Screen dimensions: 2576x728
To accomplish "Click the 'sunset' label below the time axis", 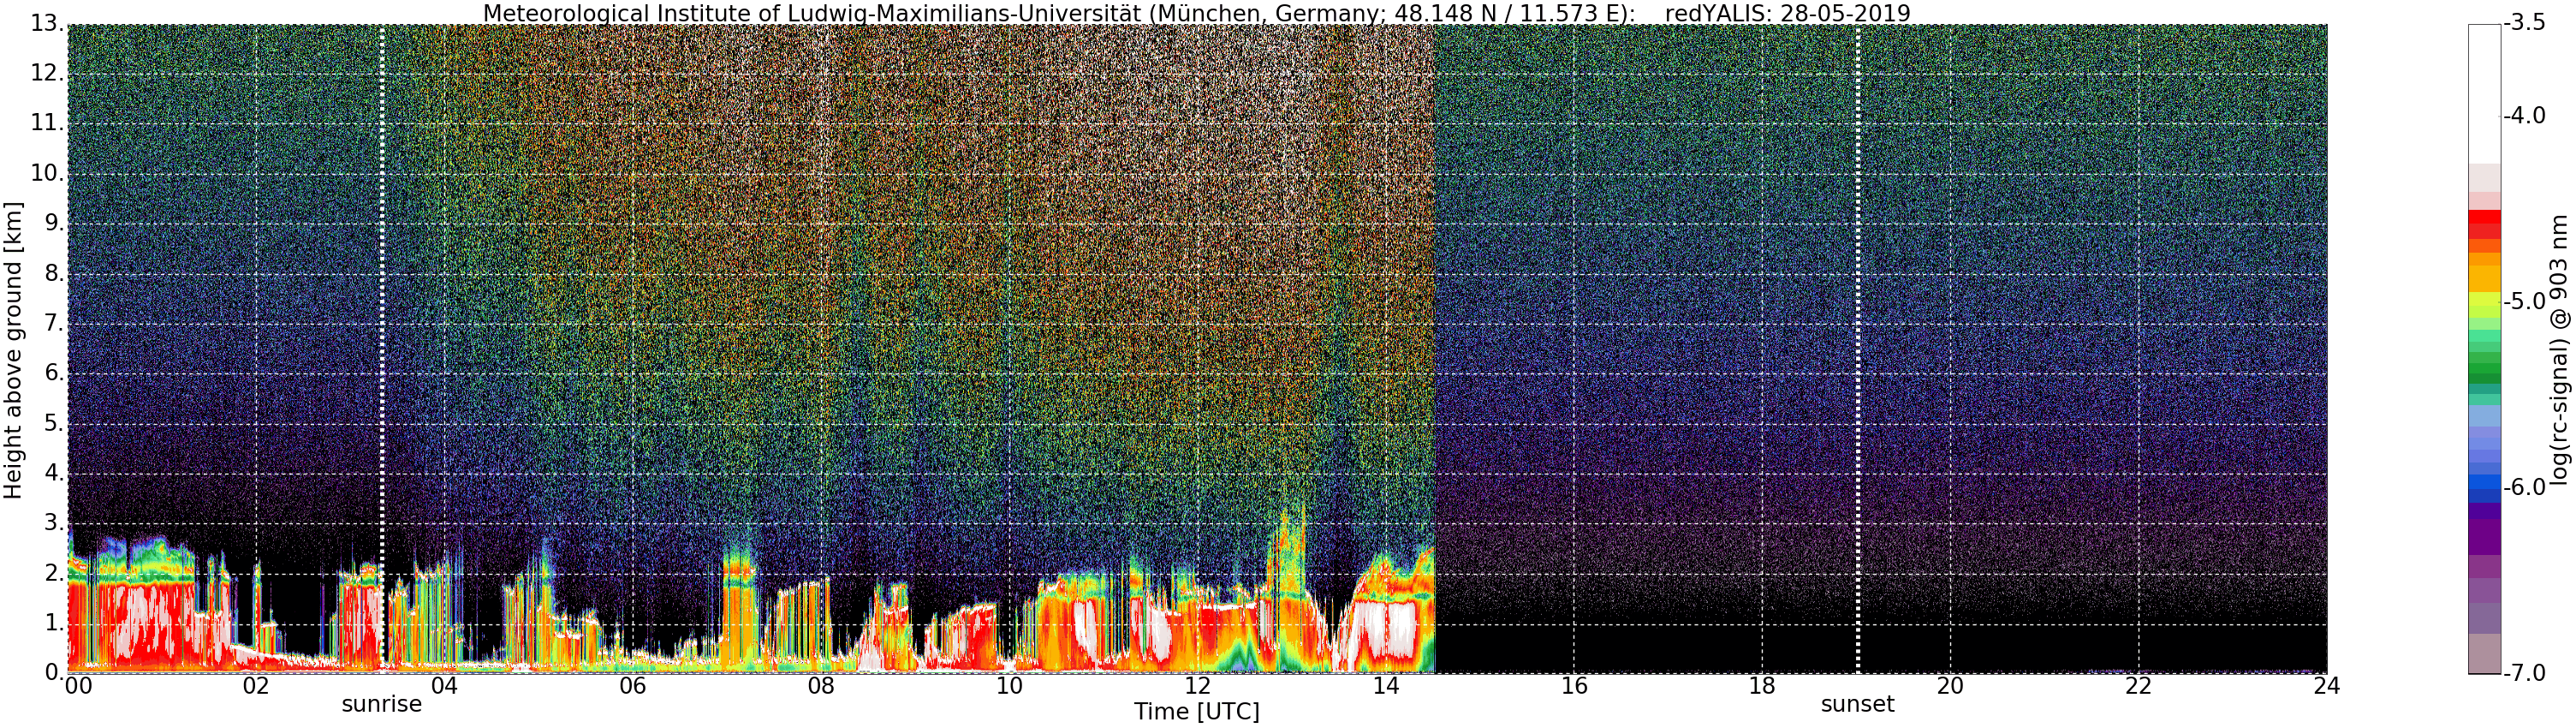I will [x=1857, y=704].
